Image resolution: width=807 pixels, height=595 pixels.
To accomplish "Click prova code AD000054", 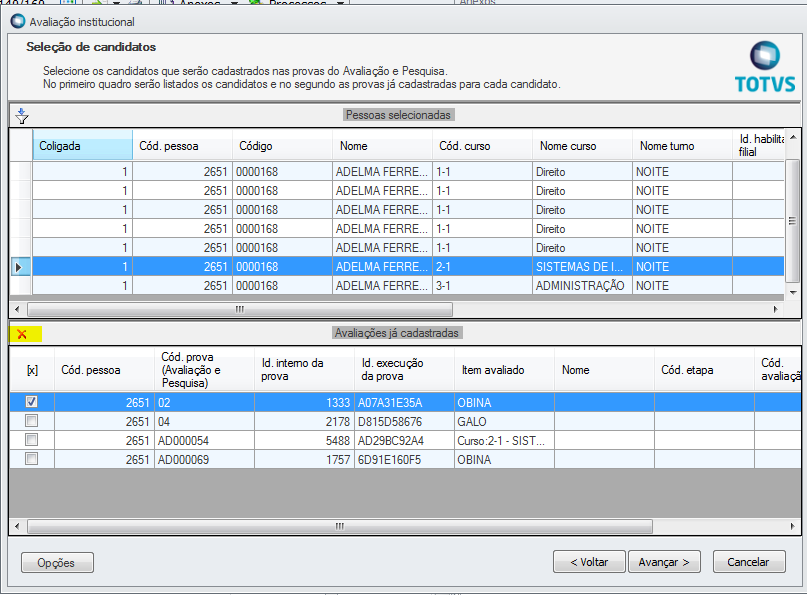I will (x=204, y=441).
